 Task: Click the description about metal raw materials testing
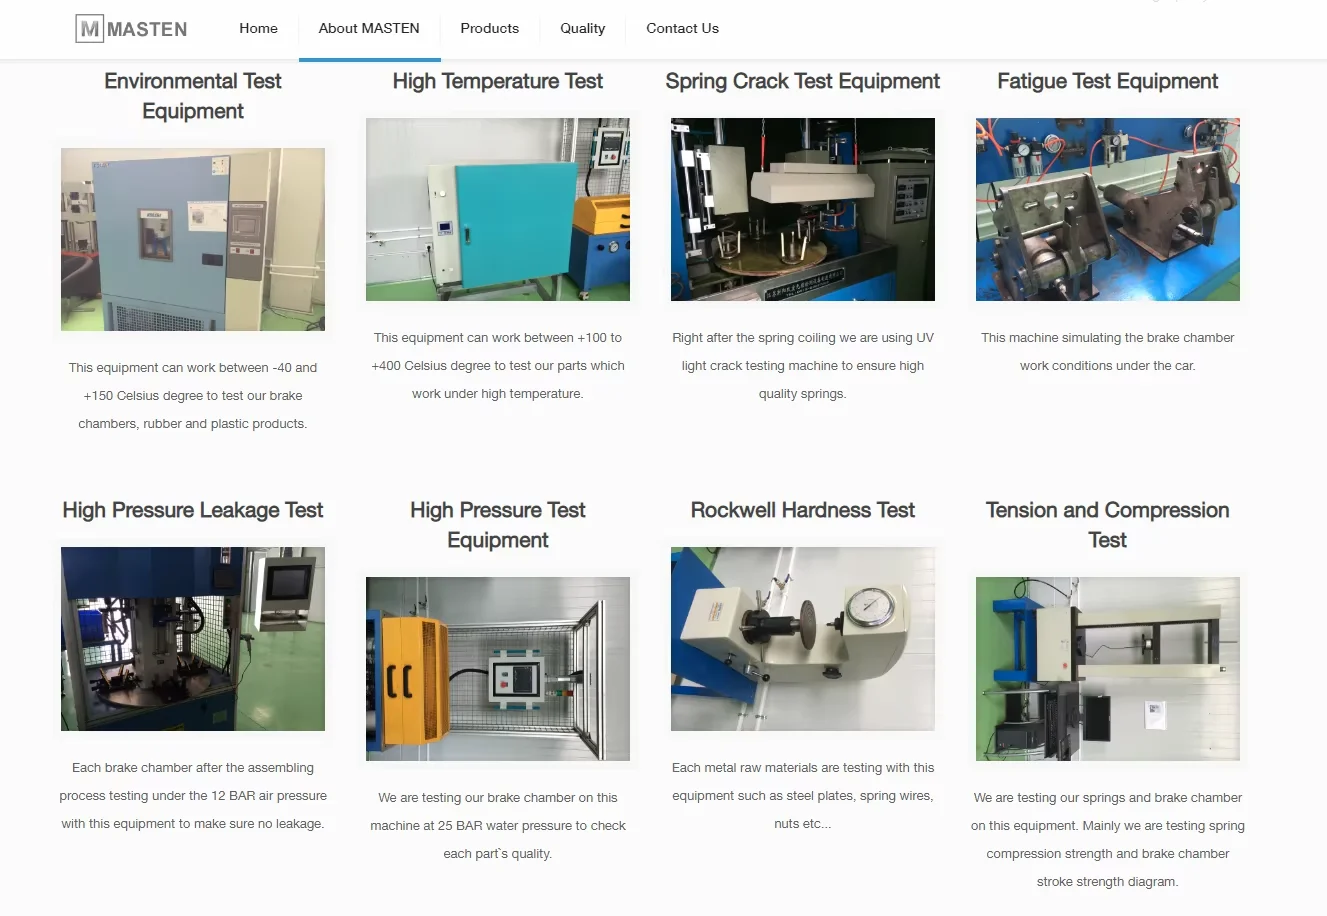803,796
